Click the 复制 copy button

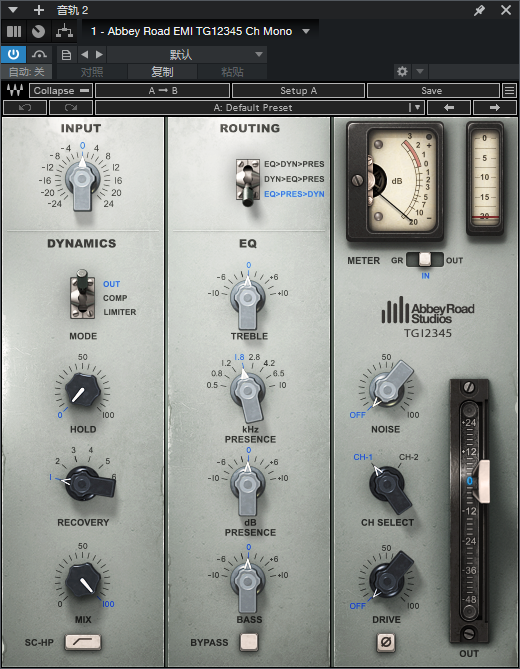pyautogui.click(x=162, y=72)
